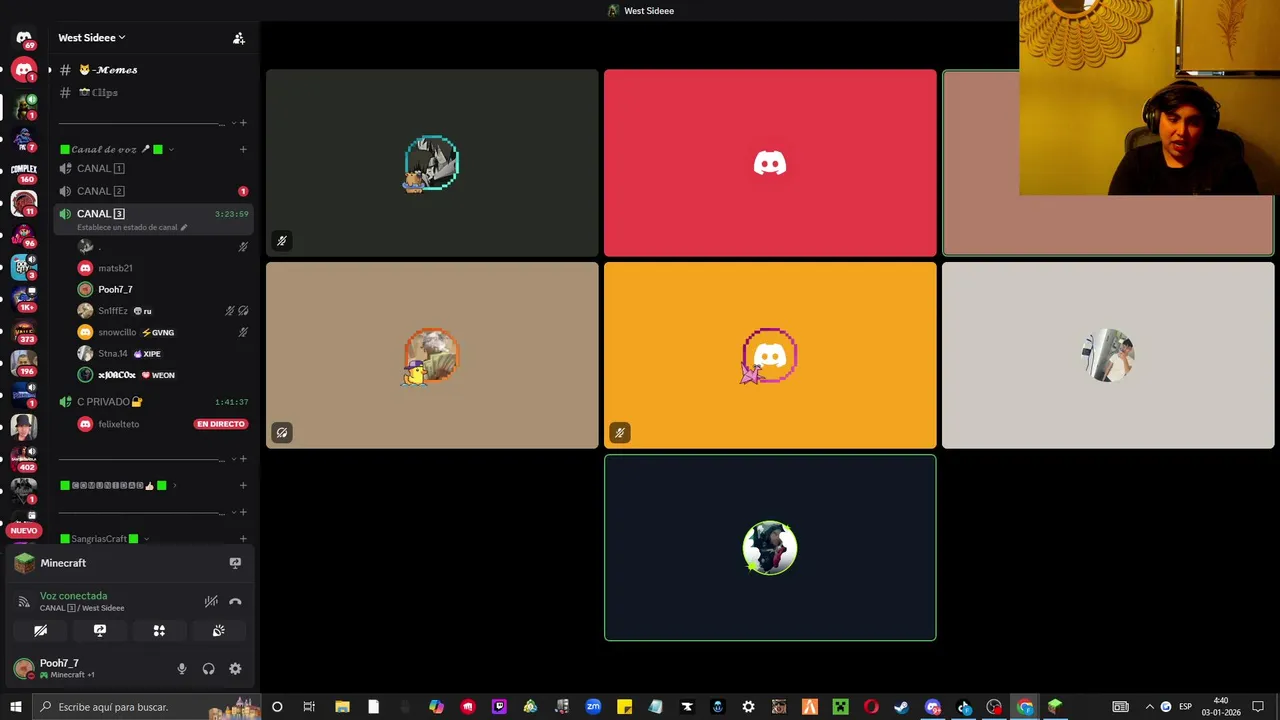The height and width of the screenshot is (720, 1280).
Task: Open West Sideee server dropdown menu
Action: [x=92, y=38]
